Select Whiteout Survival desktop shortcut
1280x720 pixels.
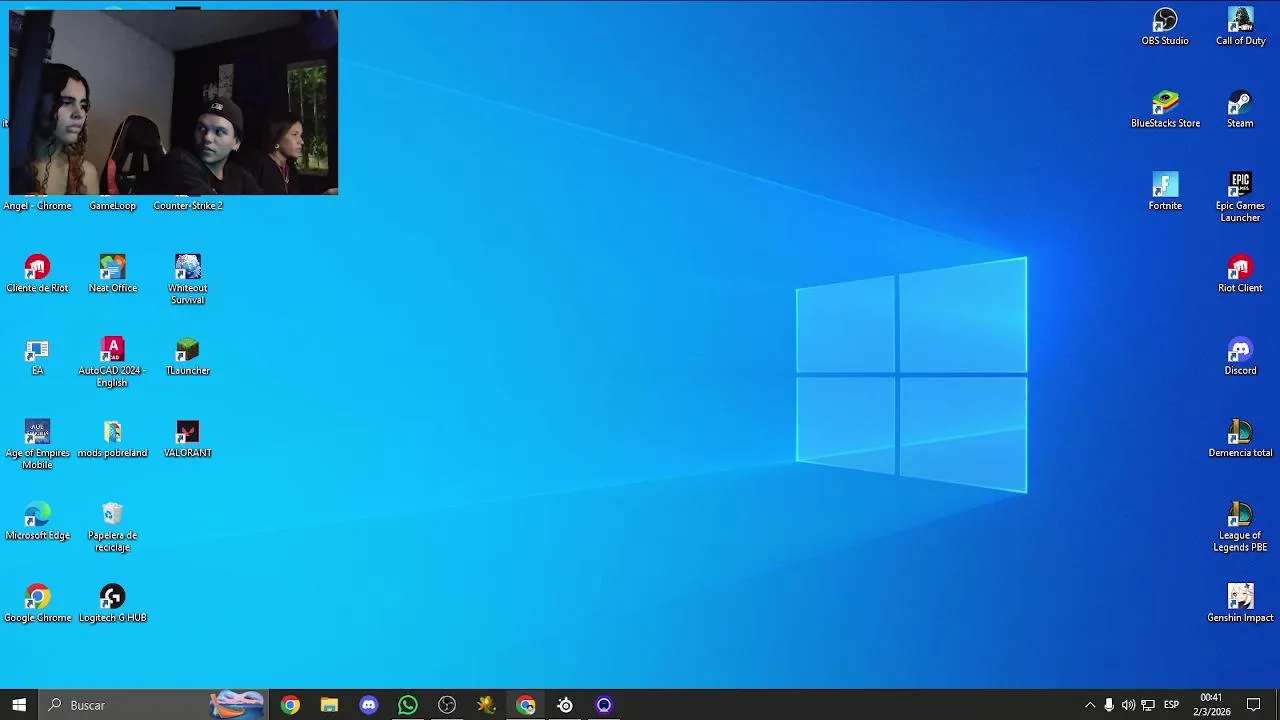point(187,280)
